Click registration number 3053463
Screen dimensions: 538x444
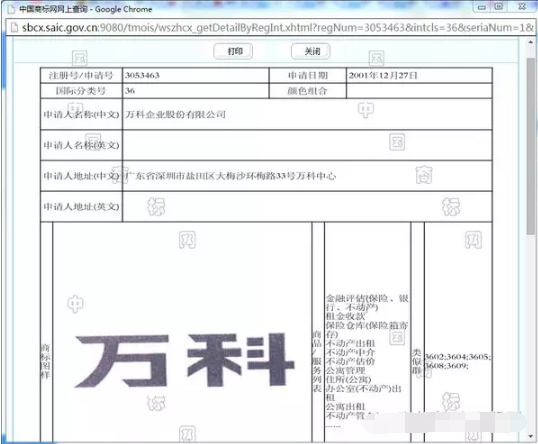[142, 75]
